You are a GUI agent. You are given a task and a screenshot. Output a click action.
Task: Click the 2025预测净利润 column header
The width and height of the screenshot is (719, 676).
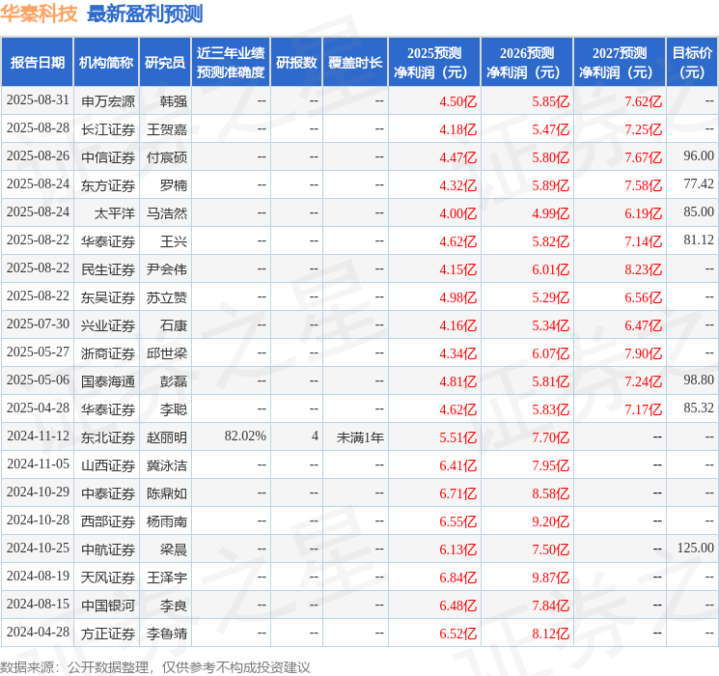pyautogui.click(x=434, y=62)
